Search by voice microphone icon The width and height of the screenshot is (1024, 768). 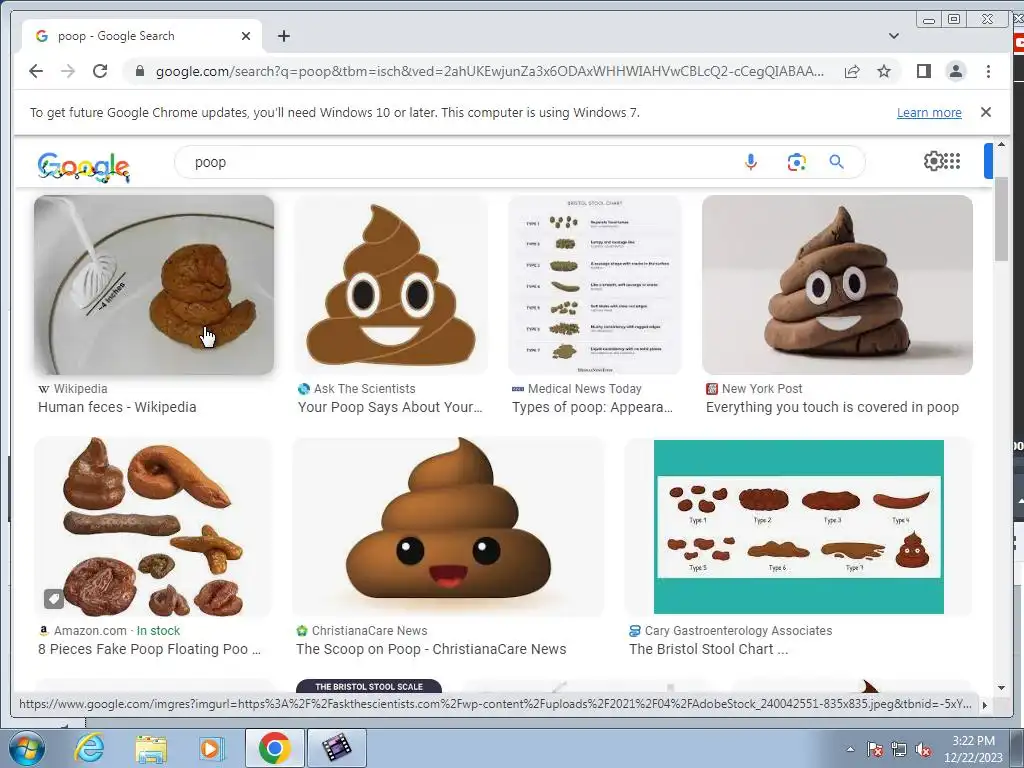(751, 162)
